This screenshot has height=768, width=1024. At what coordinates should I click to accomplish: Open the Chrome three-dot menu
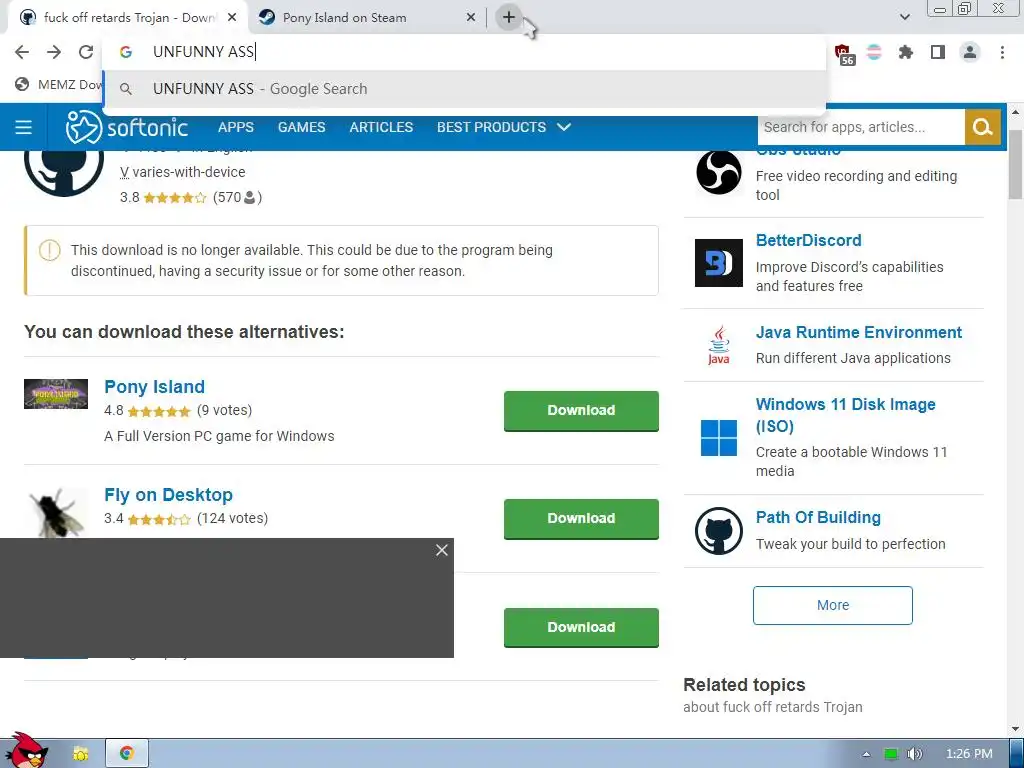tap(1002, 52)
